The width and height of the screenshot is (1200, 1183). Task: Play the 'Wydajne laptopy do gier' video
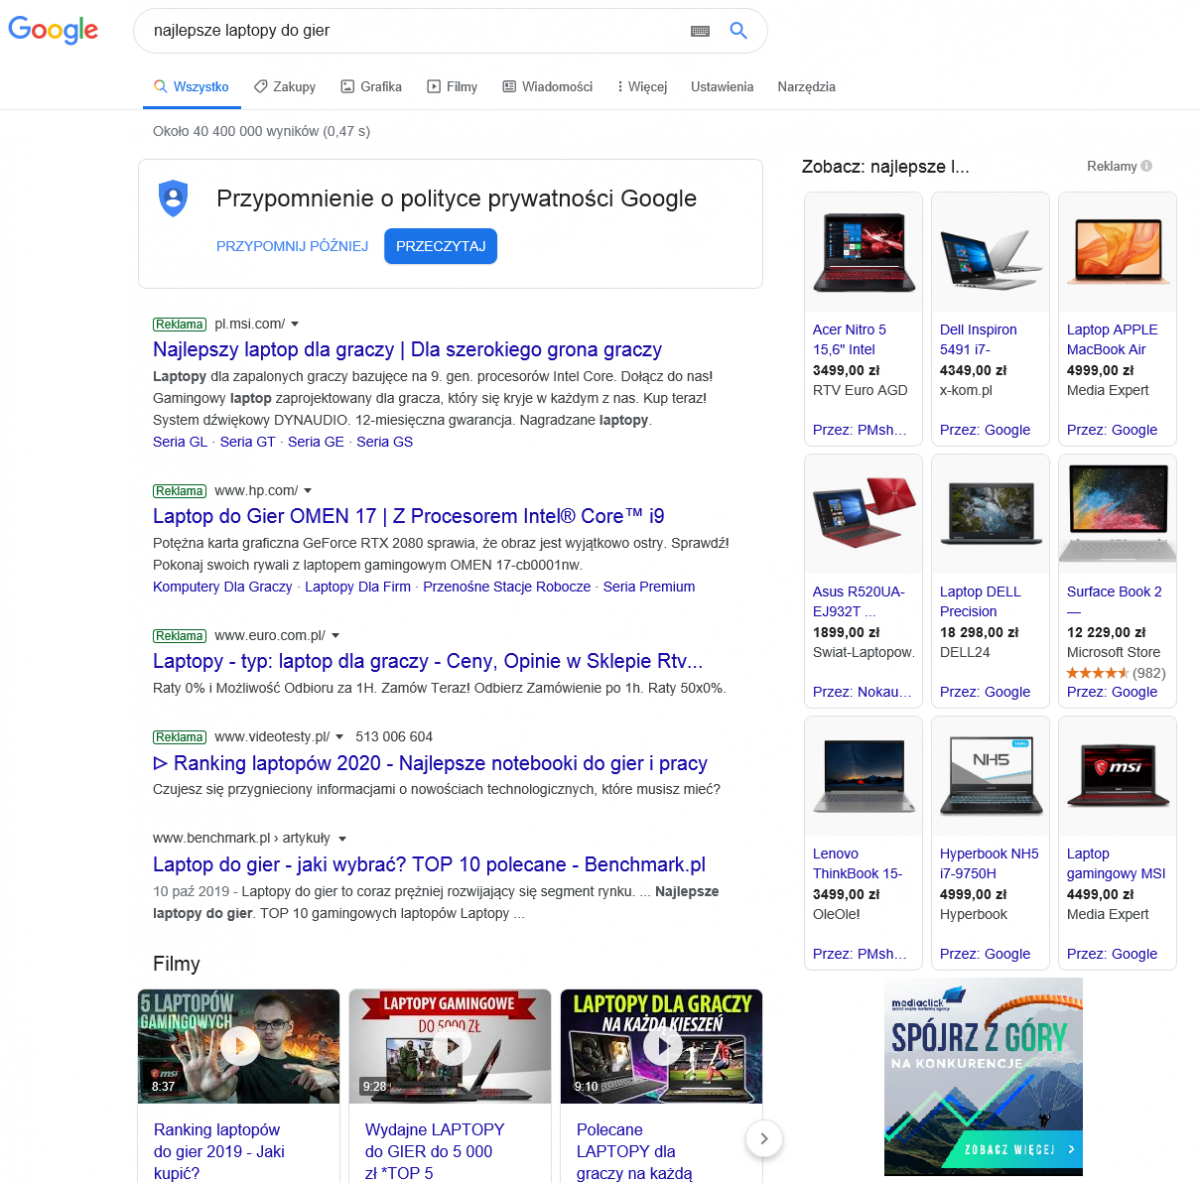pos(450,1046)
